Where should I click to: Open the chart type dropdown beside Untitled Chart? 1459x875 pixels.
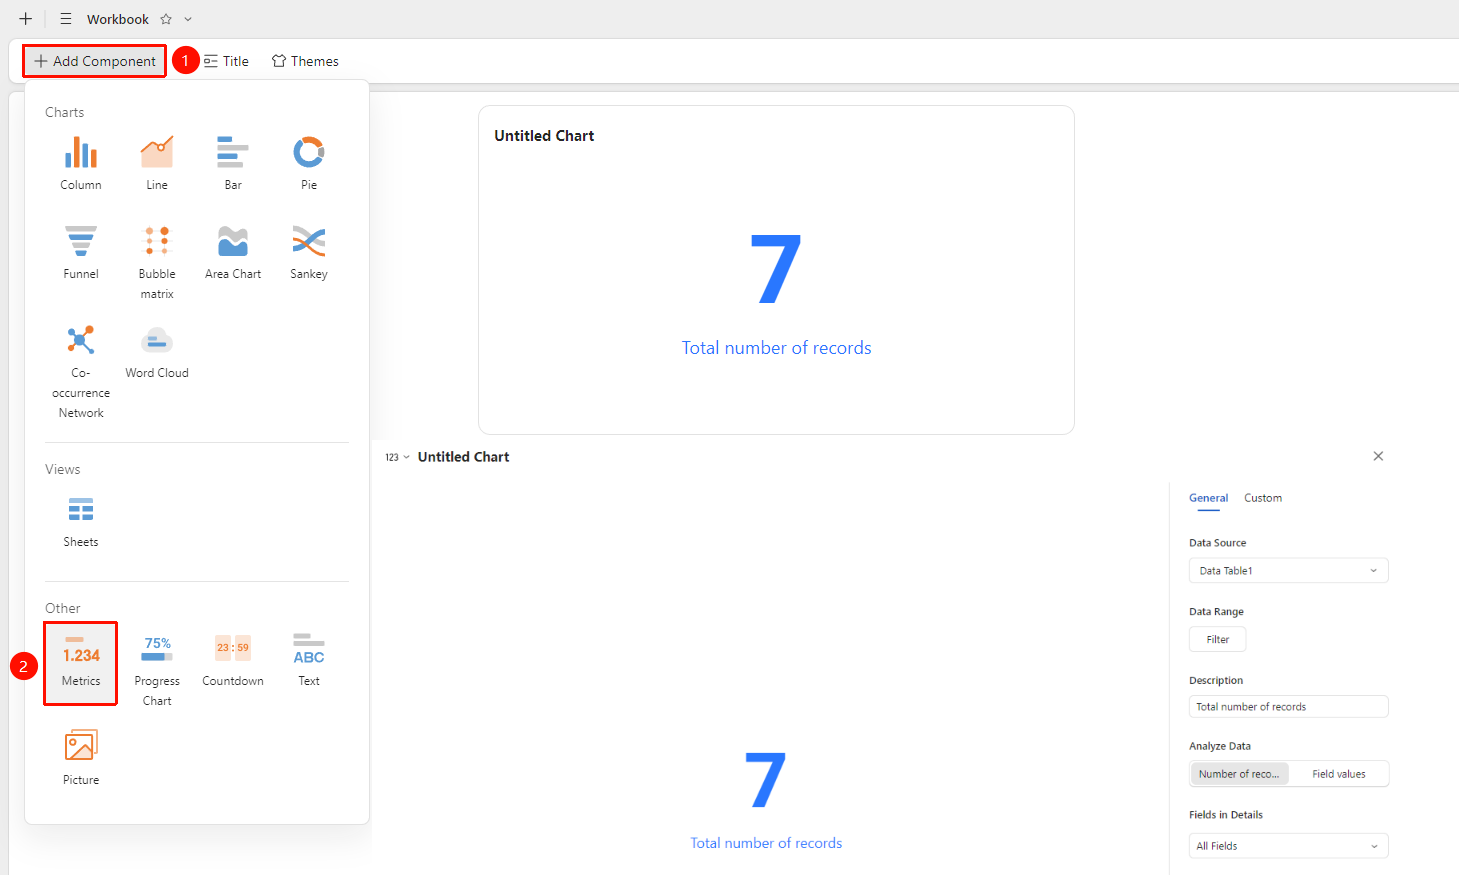pyautogui.click(x=397, y=457)
